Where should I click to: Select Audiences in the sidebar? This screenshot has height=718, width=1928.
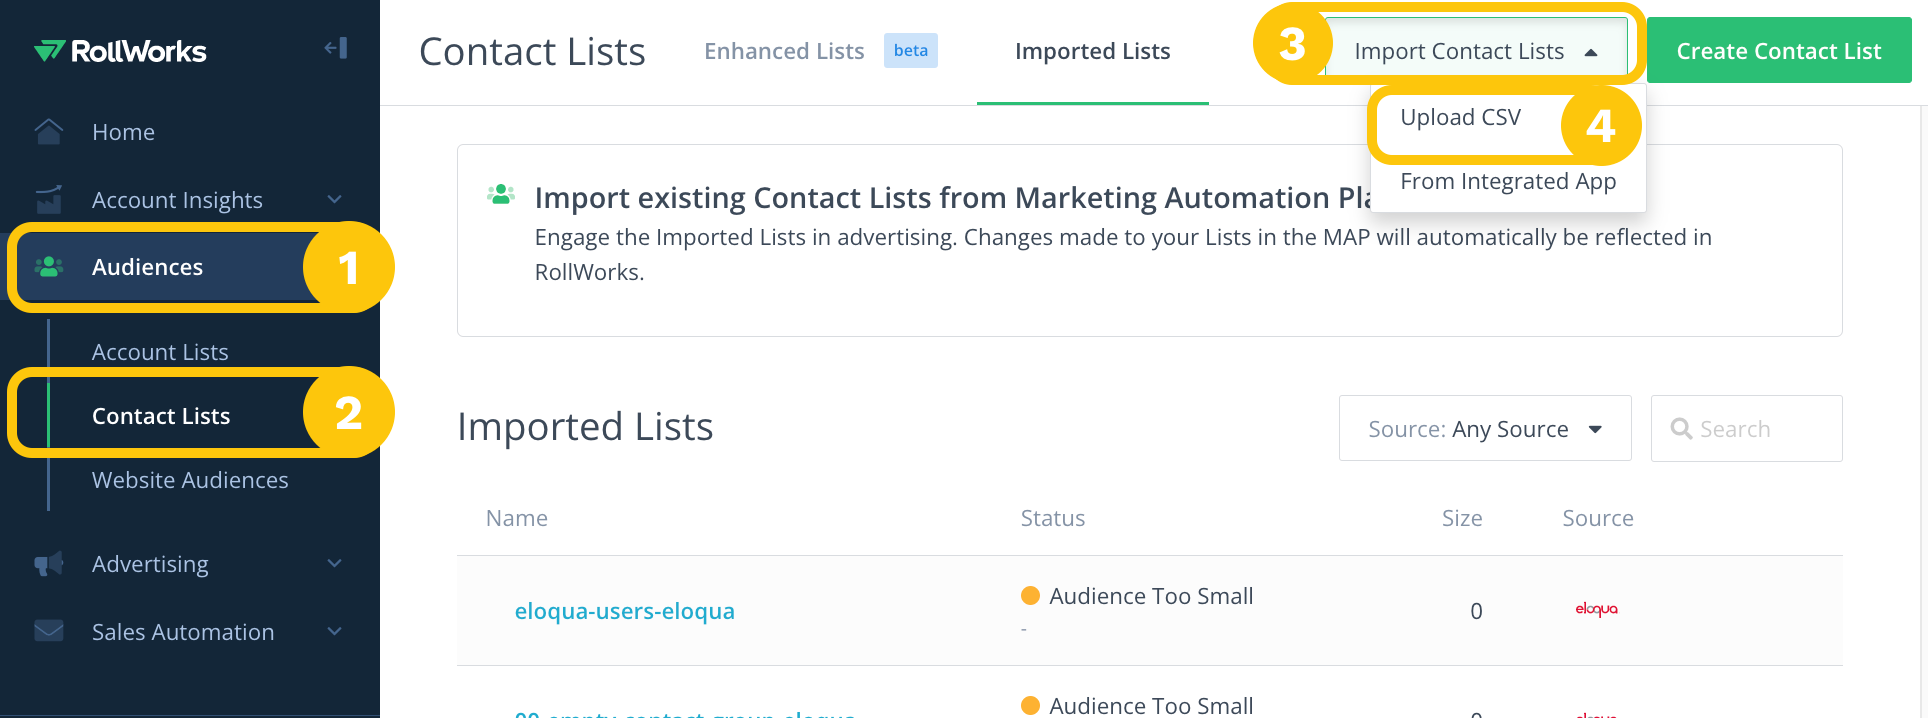tap(147, 267)
